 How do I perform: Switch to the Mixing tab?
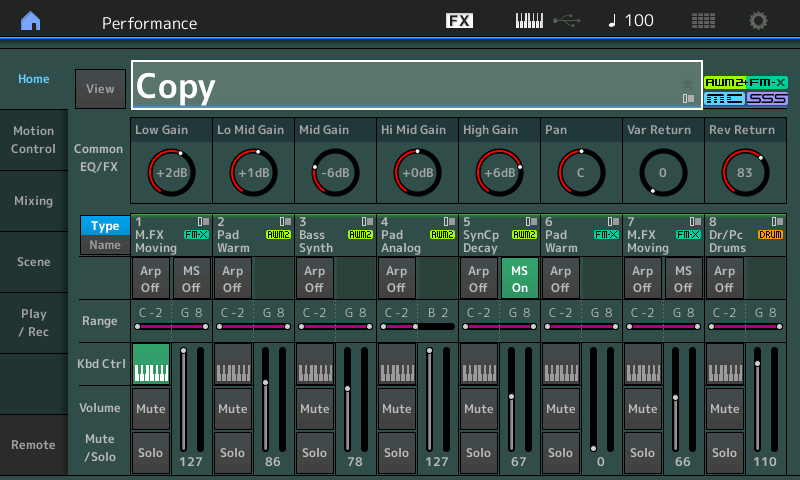33,201
